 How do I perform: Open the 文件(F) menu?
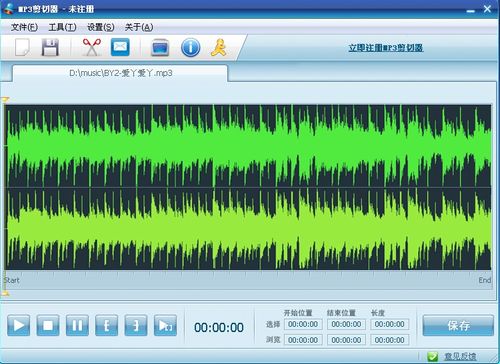tap(24, 27)
